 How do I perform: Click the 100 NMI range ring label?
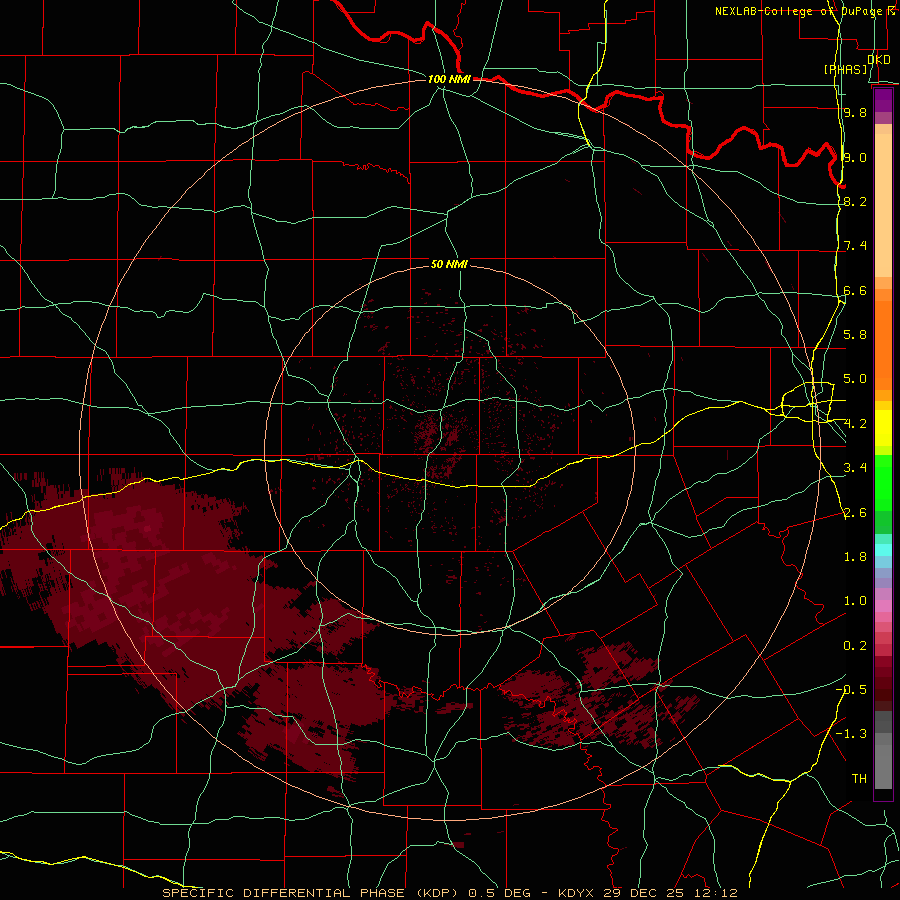click(x=449, y=79)
